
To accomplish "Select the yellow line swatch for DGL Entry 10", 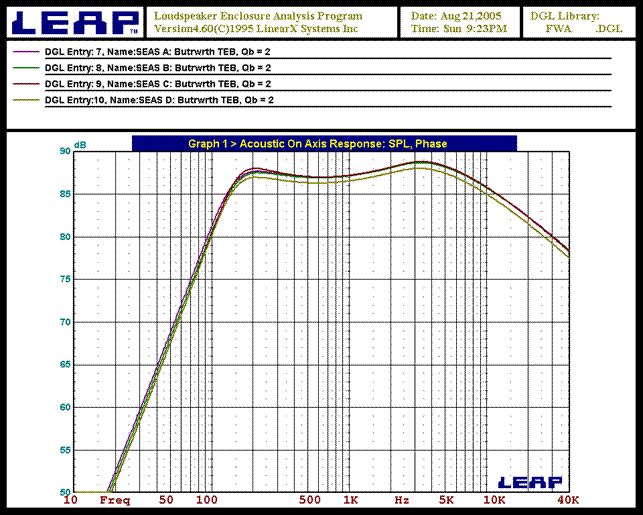I will coord(27,101).
